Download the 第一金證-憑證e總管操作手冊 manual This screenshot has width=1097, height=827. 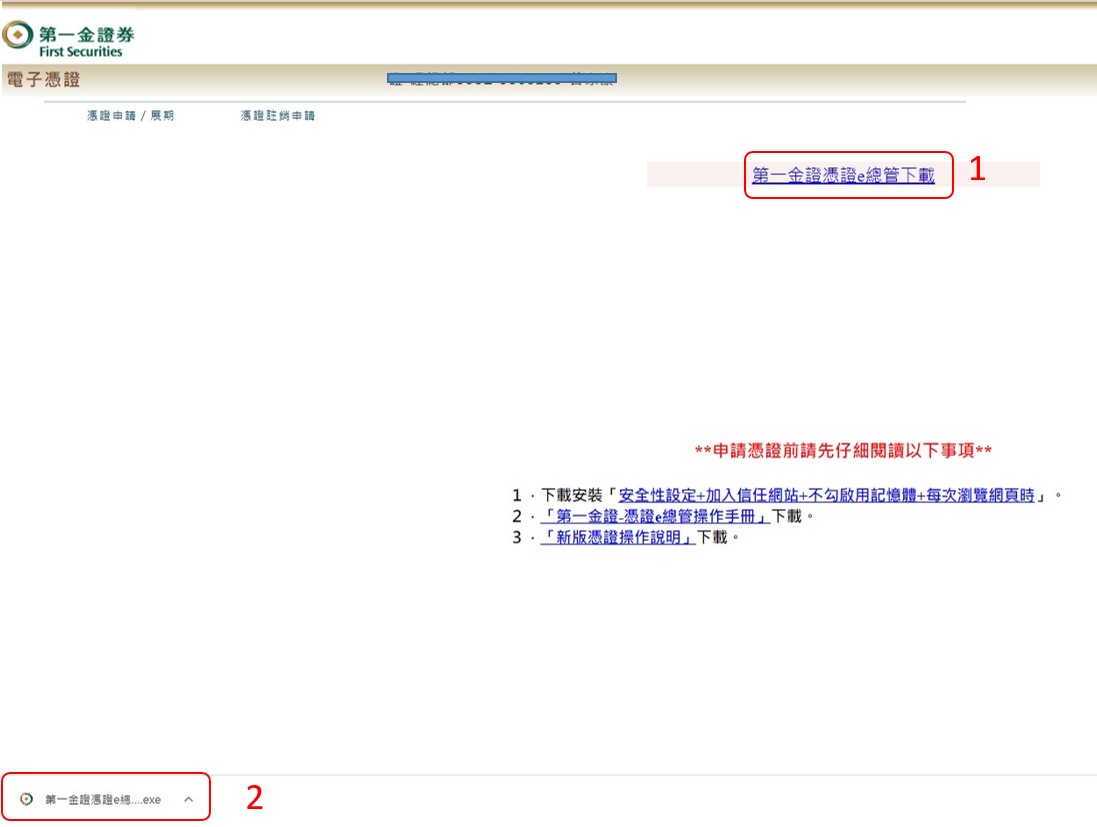point(655,516)
